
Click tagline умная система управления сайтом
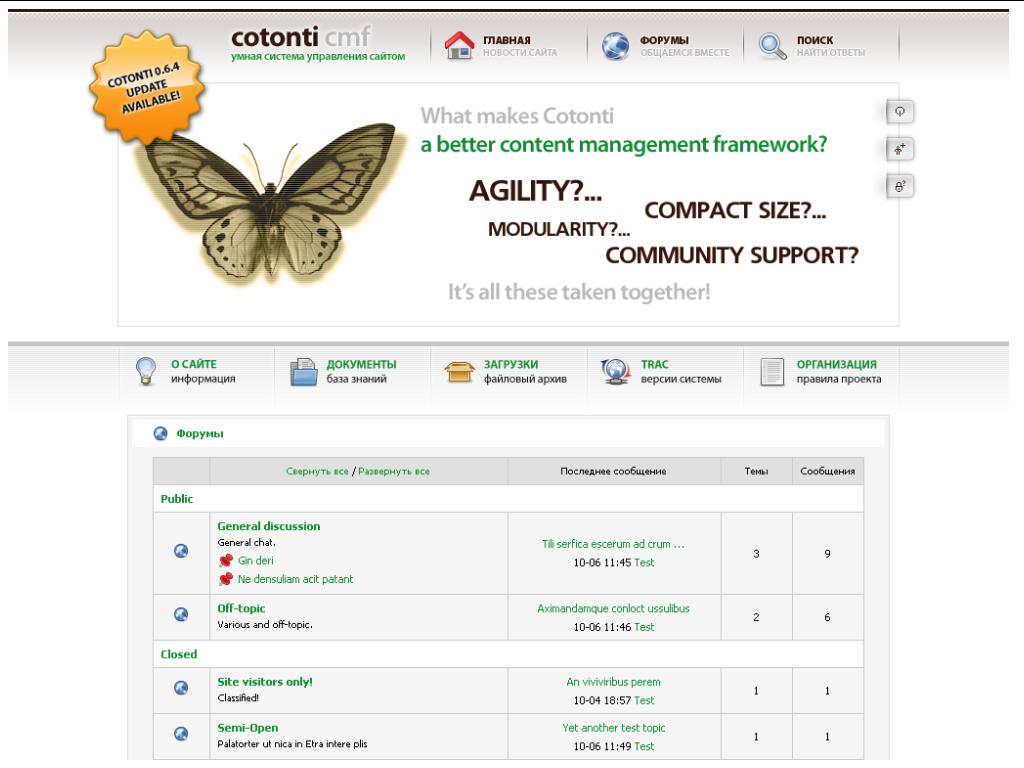tap(318, 56)
